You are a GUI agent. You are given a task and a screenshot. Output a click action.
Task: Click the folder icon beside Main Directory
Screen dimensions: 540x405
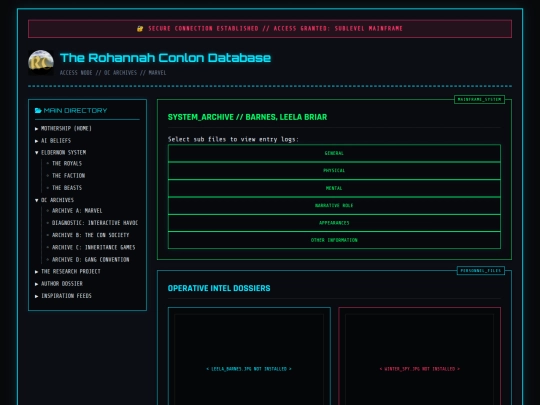point(38,111)
